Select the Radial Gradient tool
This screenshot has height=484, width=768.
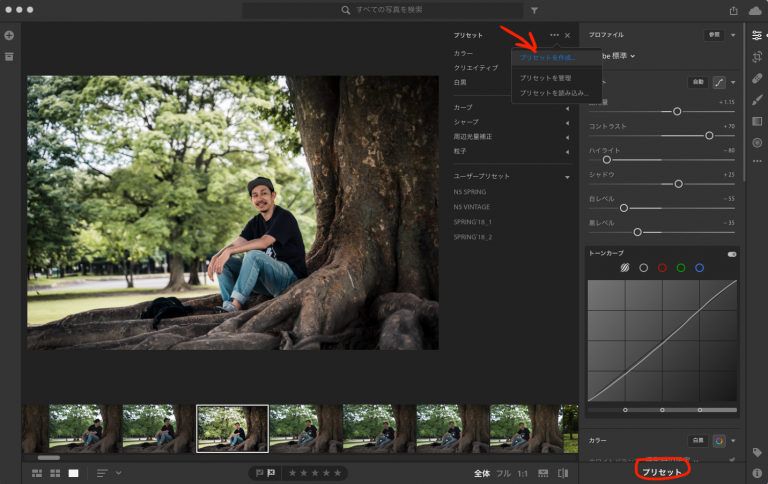757,142
